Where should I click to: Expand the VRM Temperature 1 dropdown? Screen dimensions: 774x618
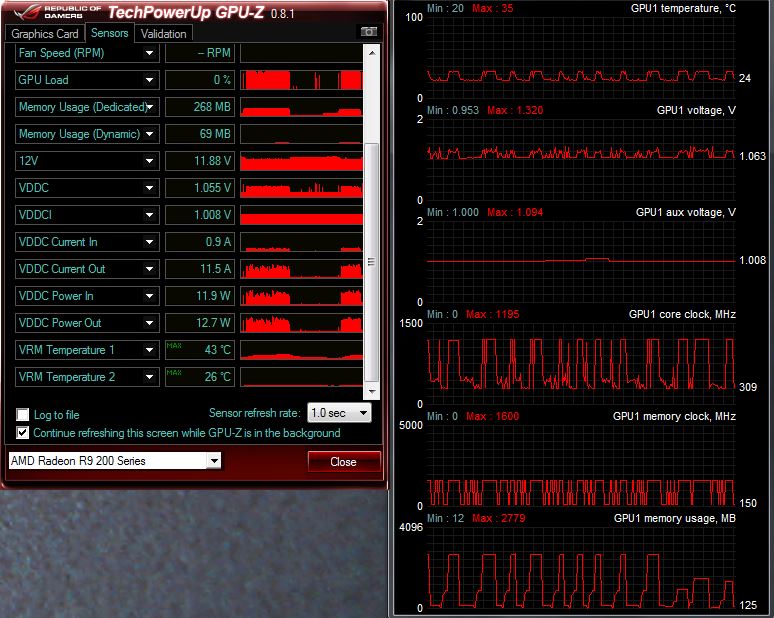pyautogui.click(x=149, y=350)
